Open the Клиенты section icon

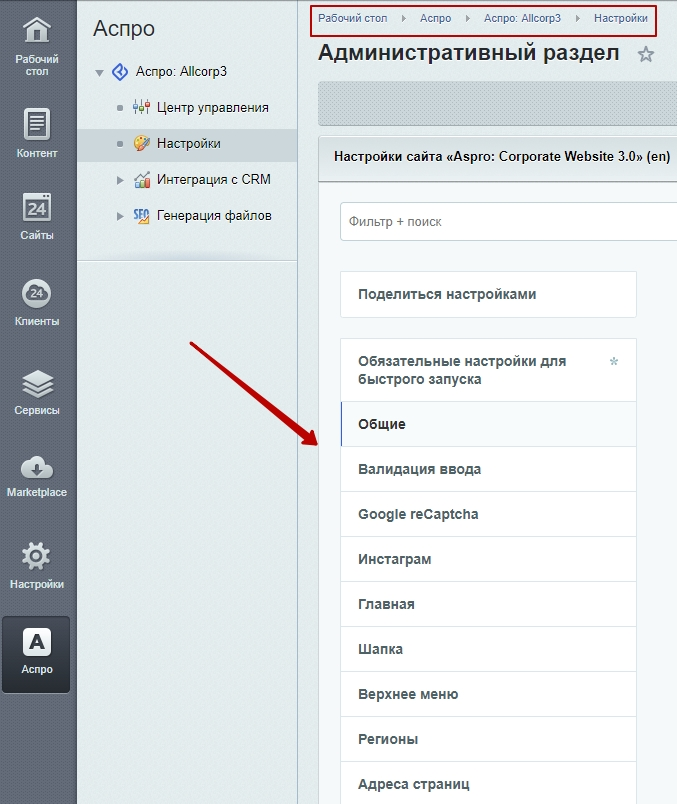[36, 293]
